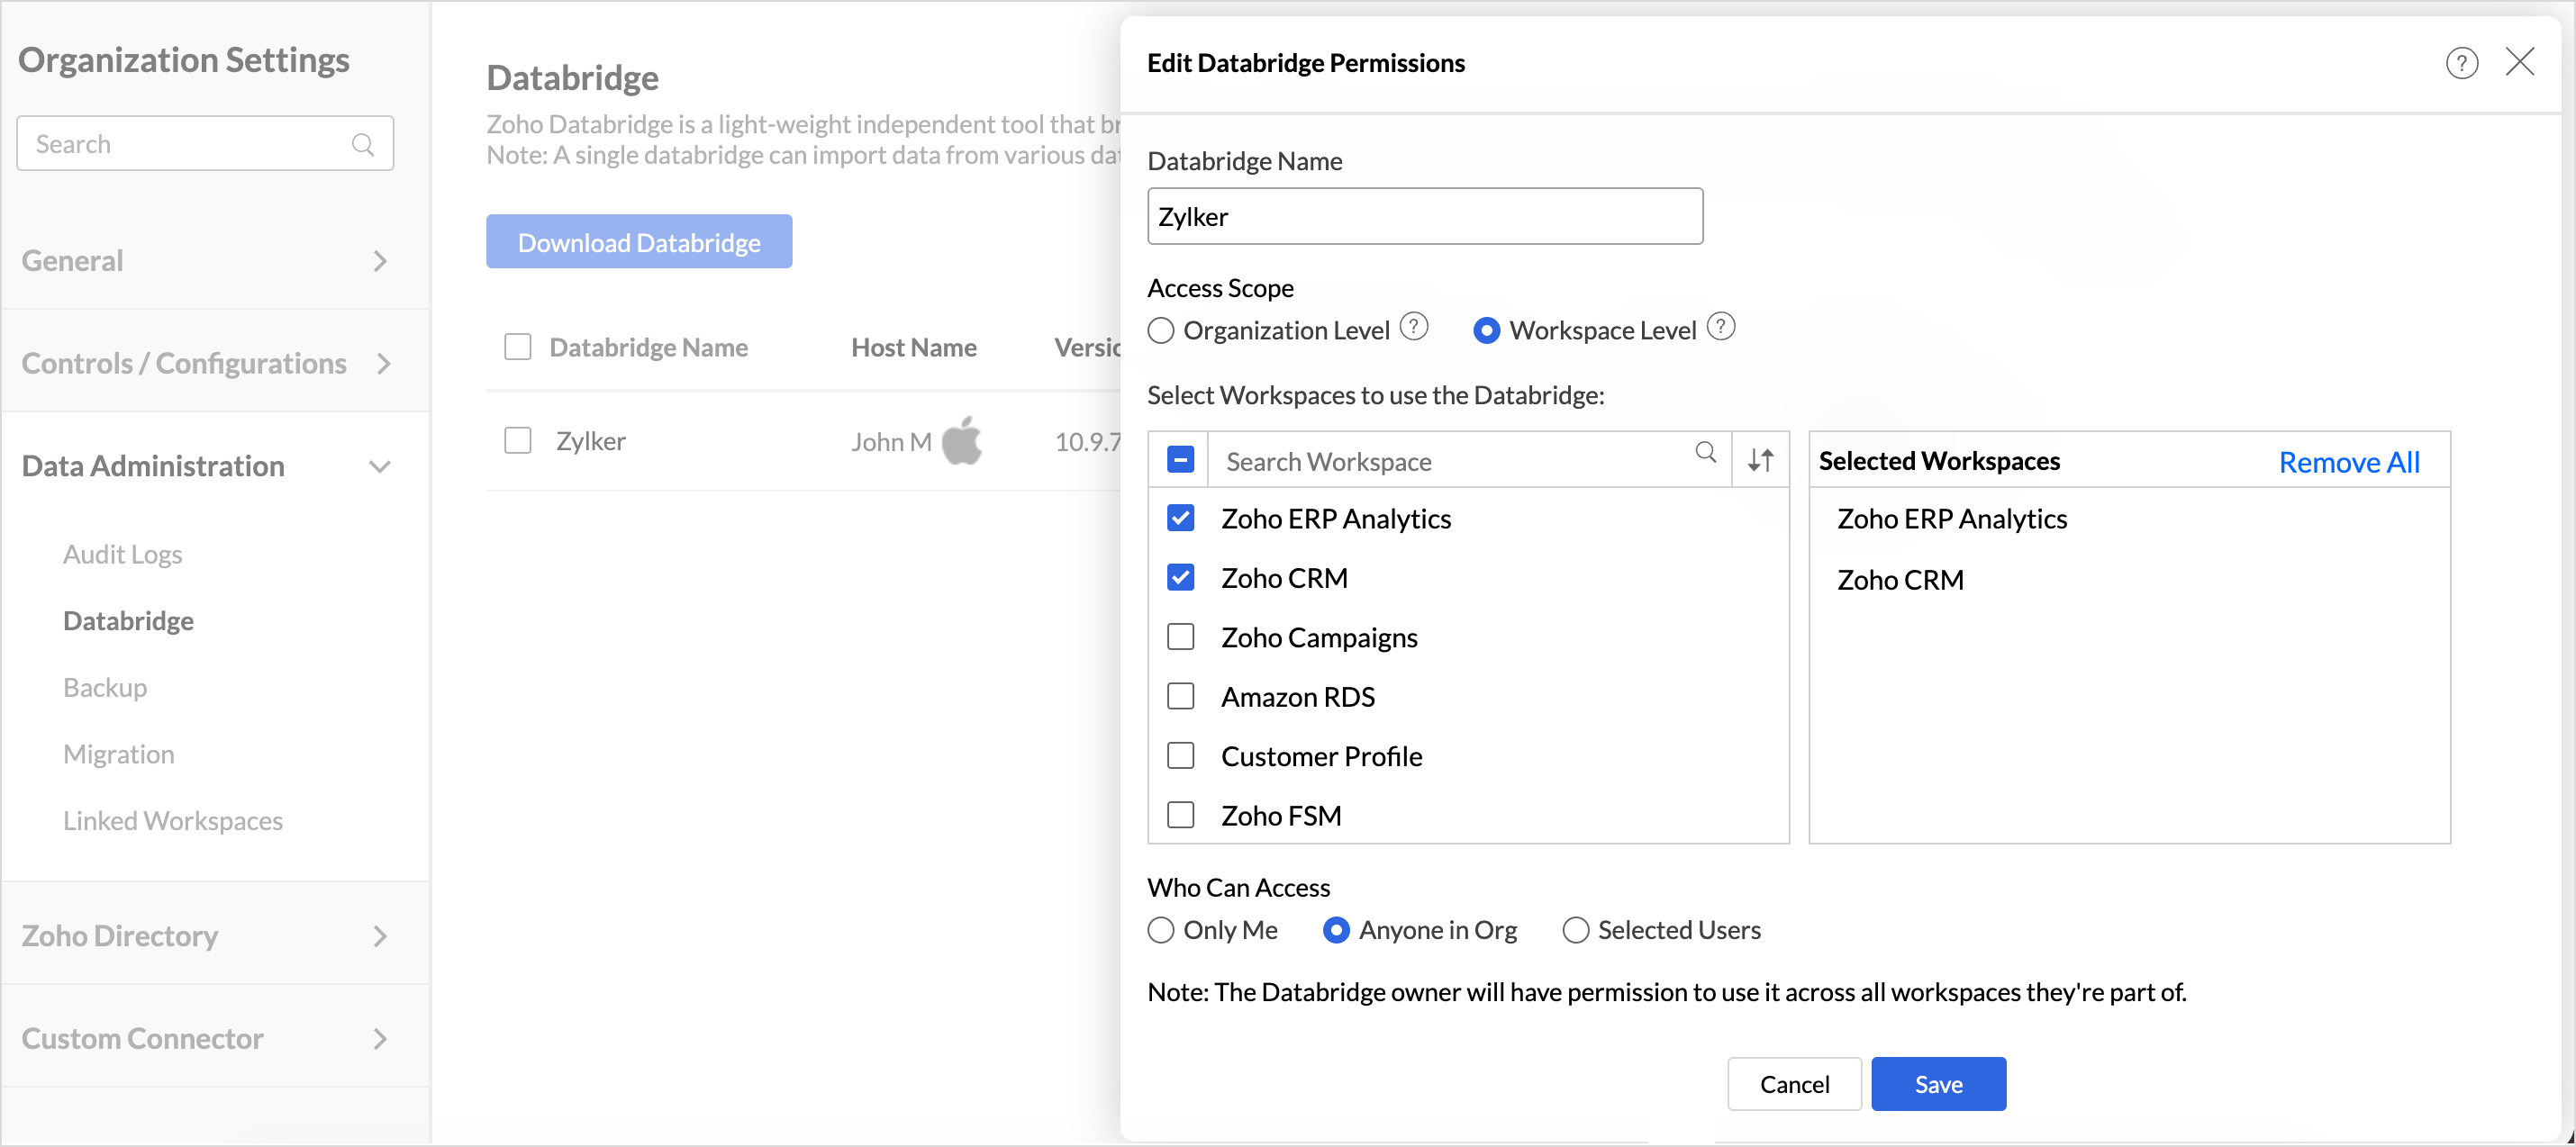Toggle the select-all workspaces indeterminate checkbox

pyautogui.click(x=1180, y=460)
